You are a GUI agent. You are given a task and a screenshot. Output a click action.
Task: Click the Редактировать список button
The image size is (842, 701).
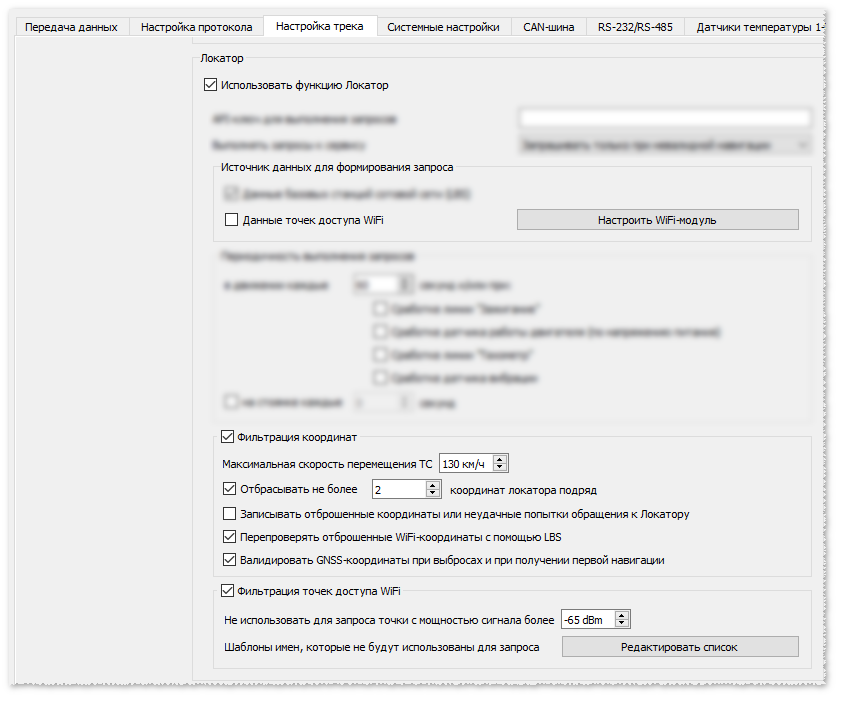coord(679,647)
